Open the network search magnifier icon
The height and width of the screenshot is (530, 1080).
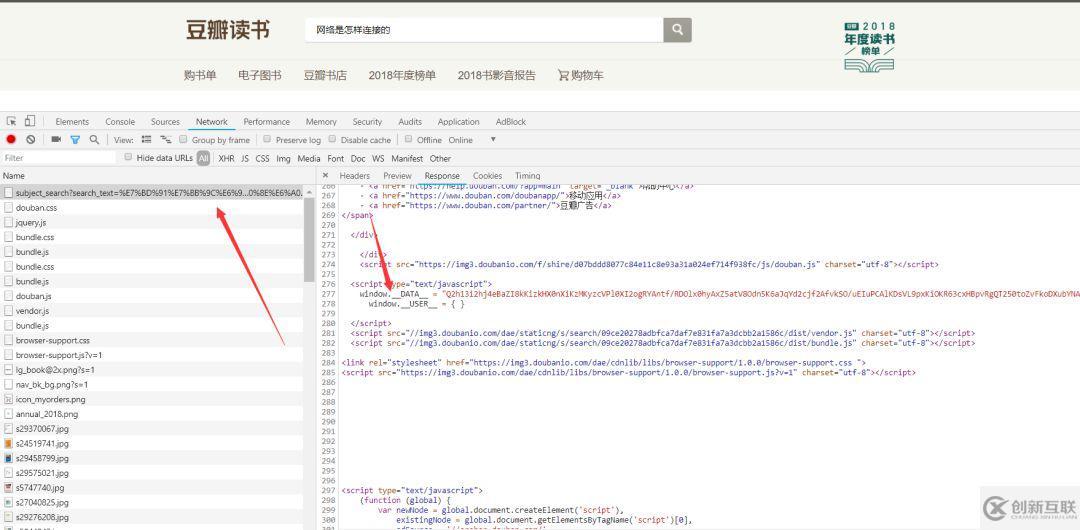[x=94, y=140]
